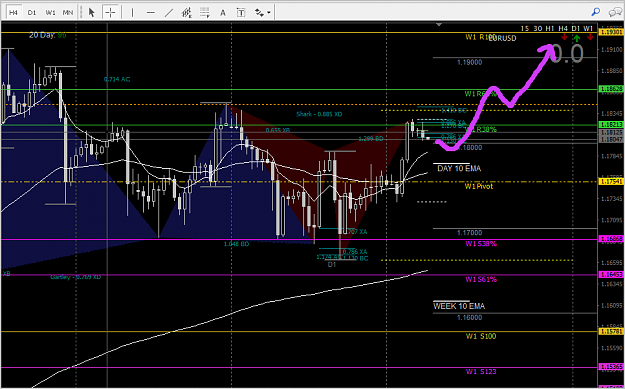The image size is (625, 389).
Task: Pick the horizontal line drawing tool
Action: 151,13
